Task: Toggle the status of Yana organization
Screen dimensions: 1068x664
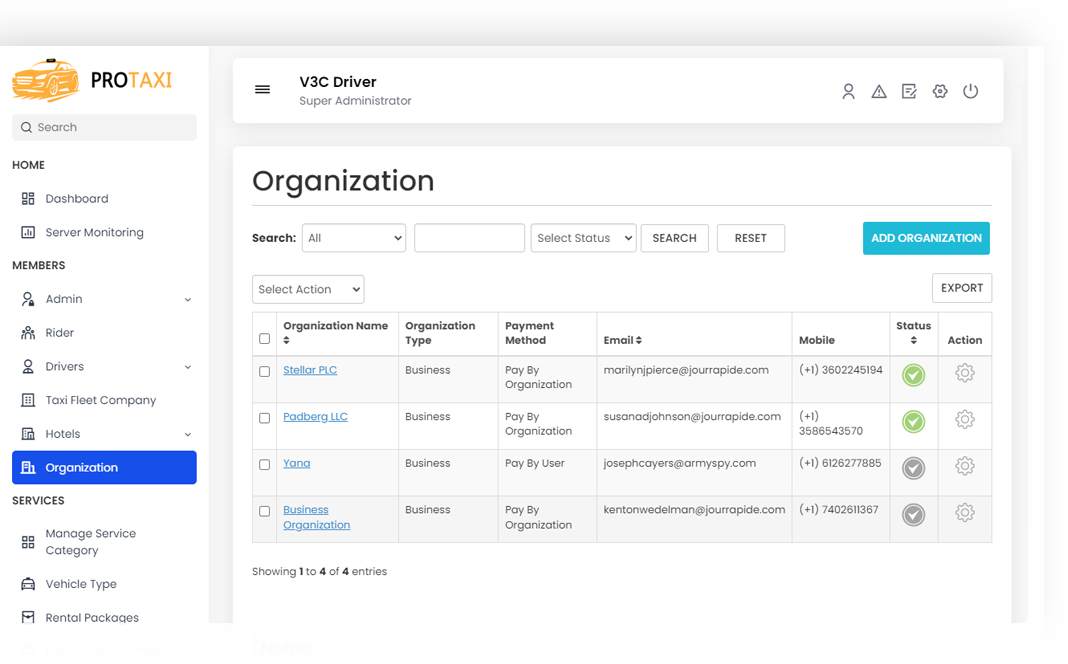Action: coord(913,467)
